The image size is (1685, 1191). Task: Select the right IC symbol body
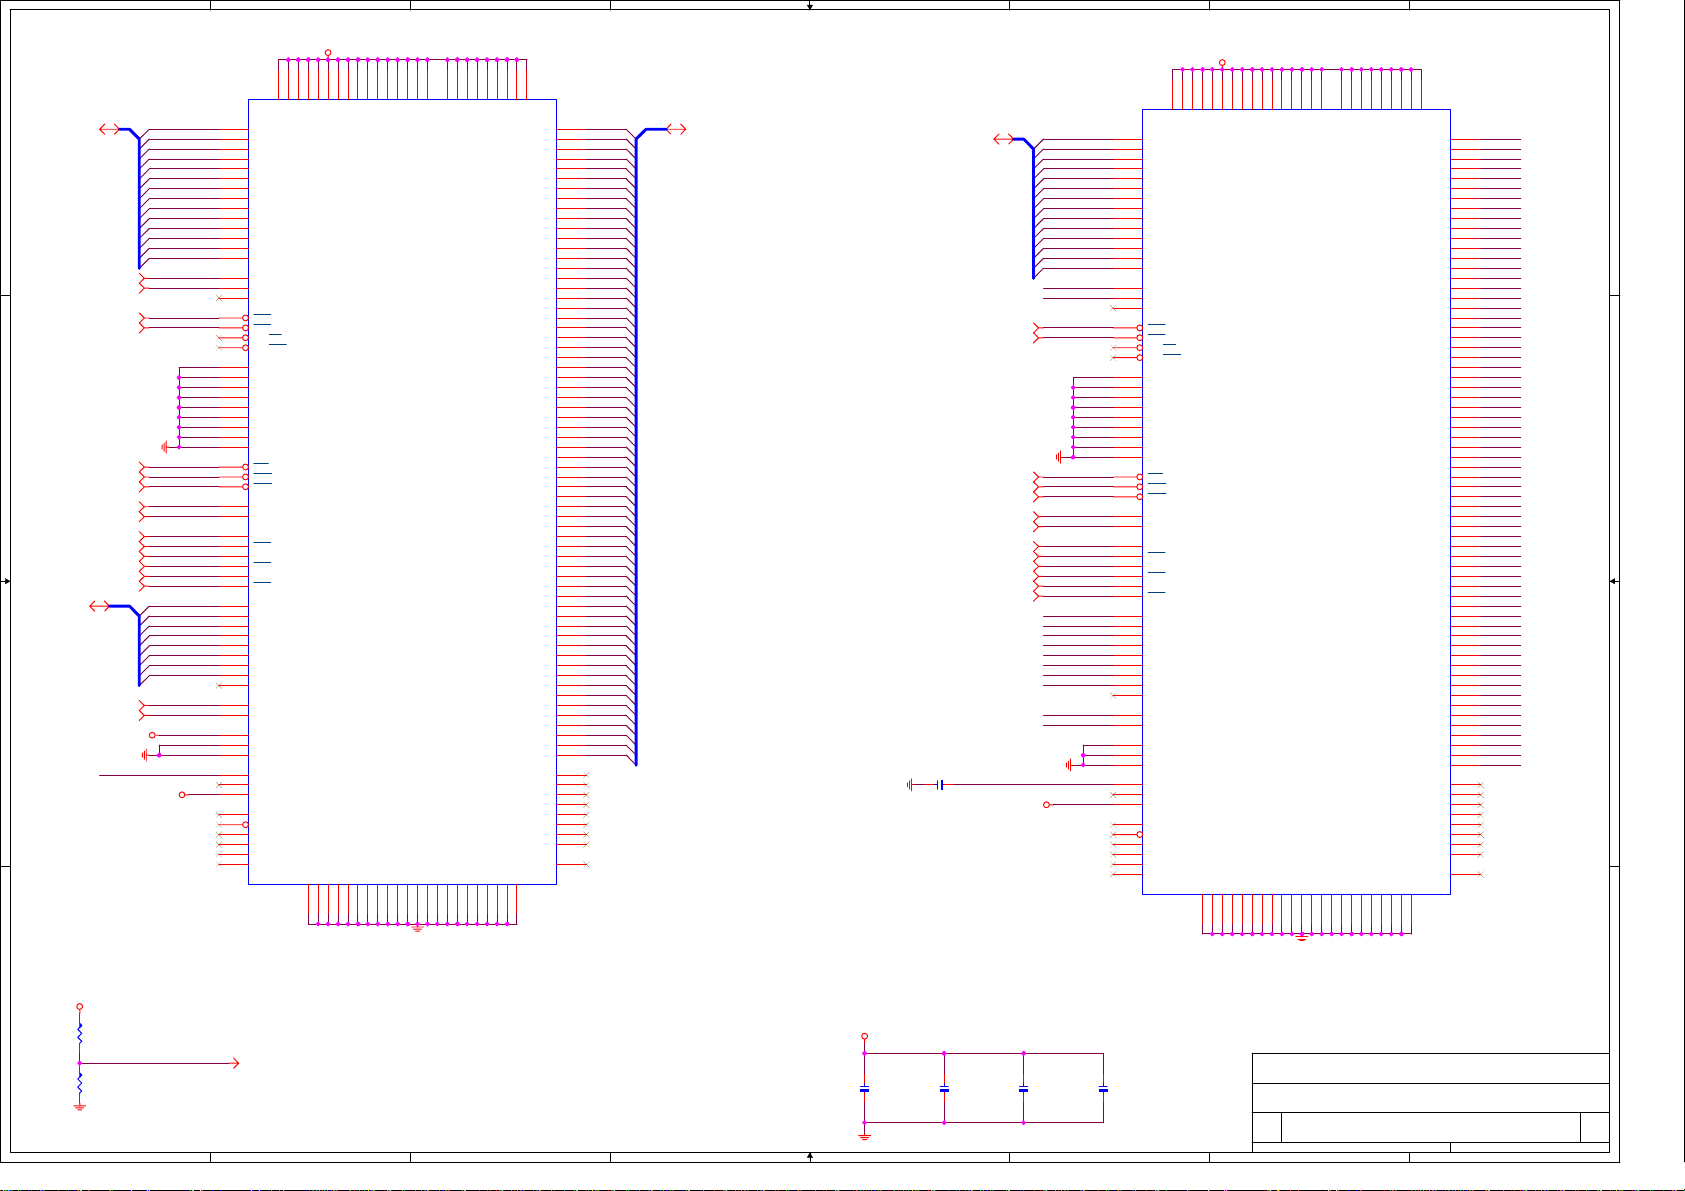[x=1296, y=502]
